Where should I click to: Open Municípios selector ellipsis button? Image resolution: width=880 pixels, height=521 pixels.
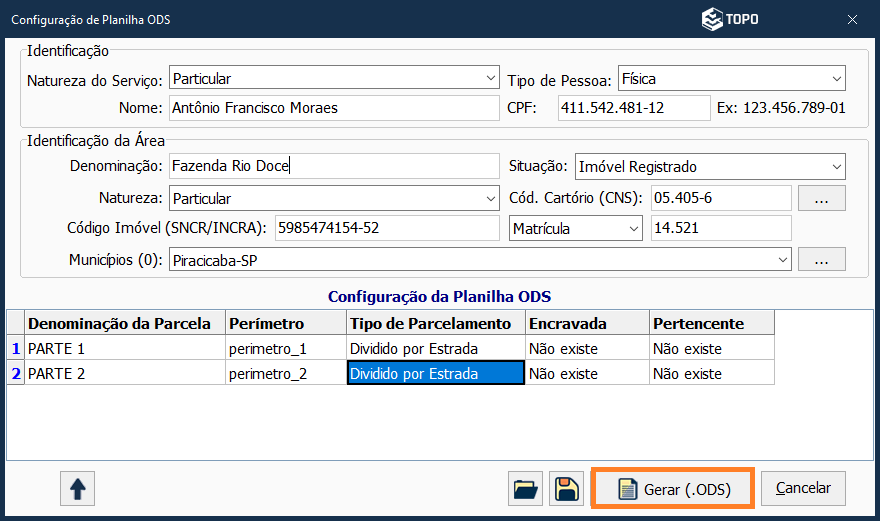click(x=822, y=259)
